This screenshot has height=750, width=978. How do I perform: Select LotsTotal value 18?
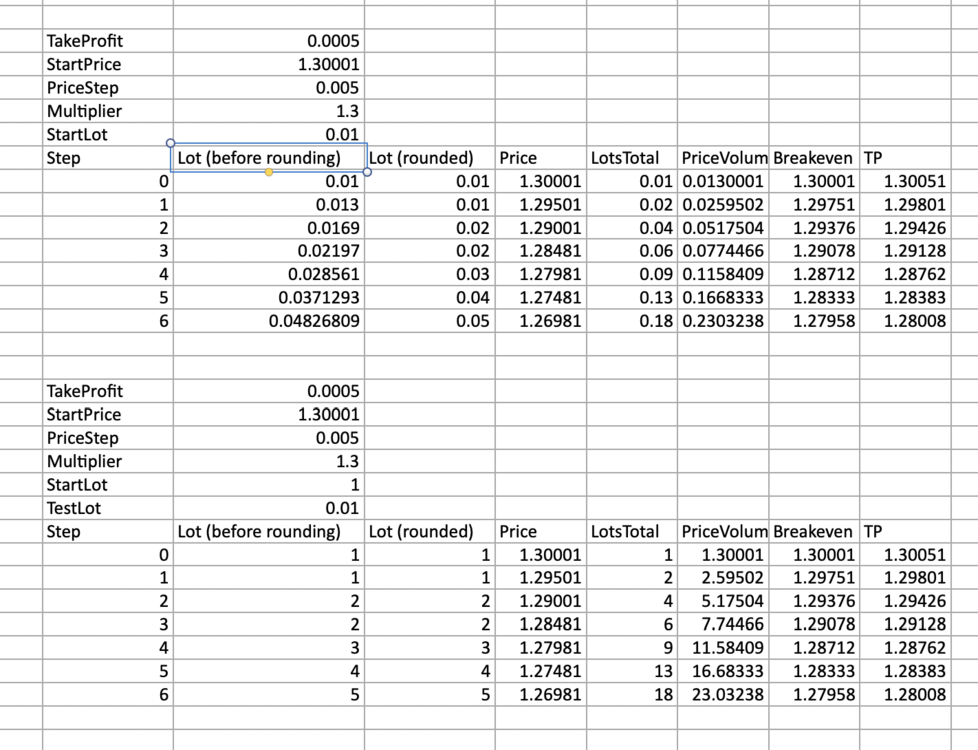click(x=632, y=694)
